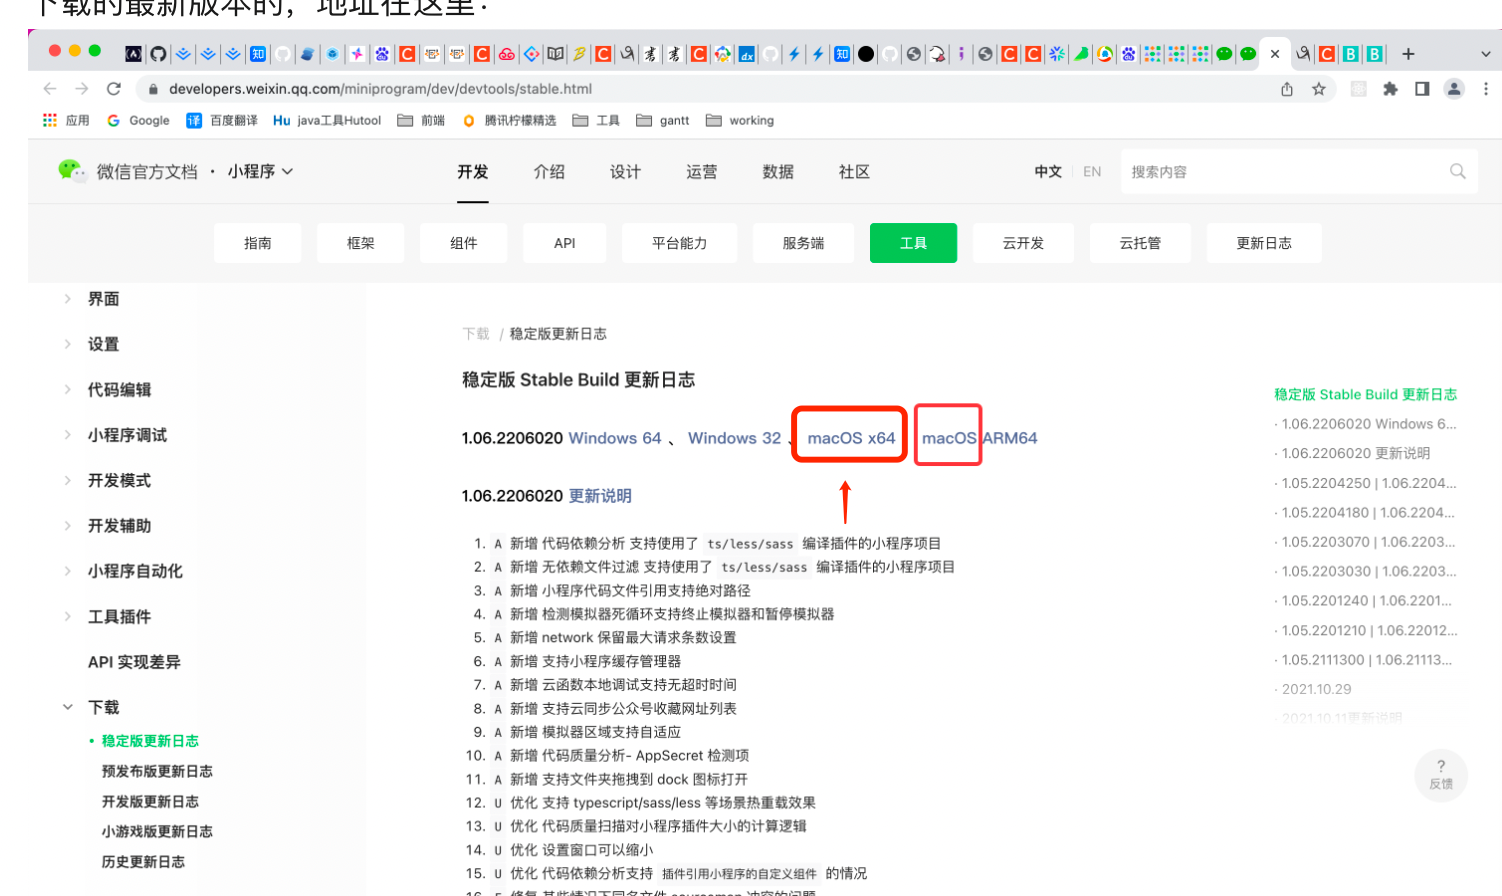The image size is (1502, 896).
Task: Select the 开发 top navigation tab
Action: [473, 171]
